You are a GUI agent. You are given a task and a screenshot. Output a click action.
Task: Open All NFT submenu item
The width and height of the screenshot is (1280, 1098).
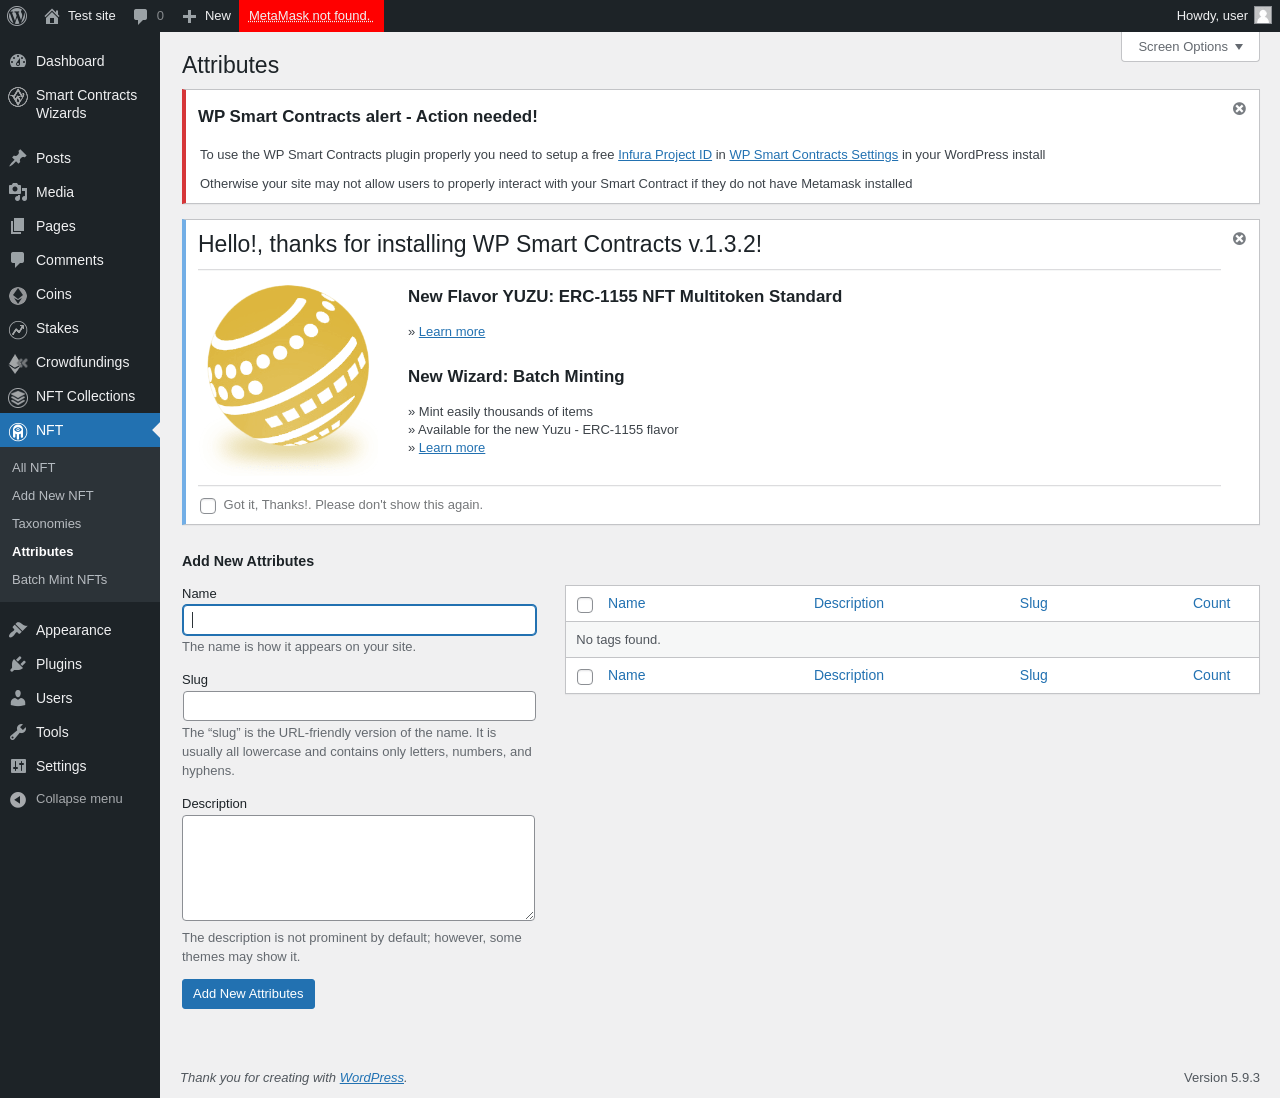(34, 467)
